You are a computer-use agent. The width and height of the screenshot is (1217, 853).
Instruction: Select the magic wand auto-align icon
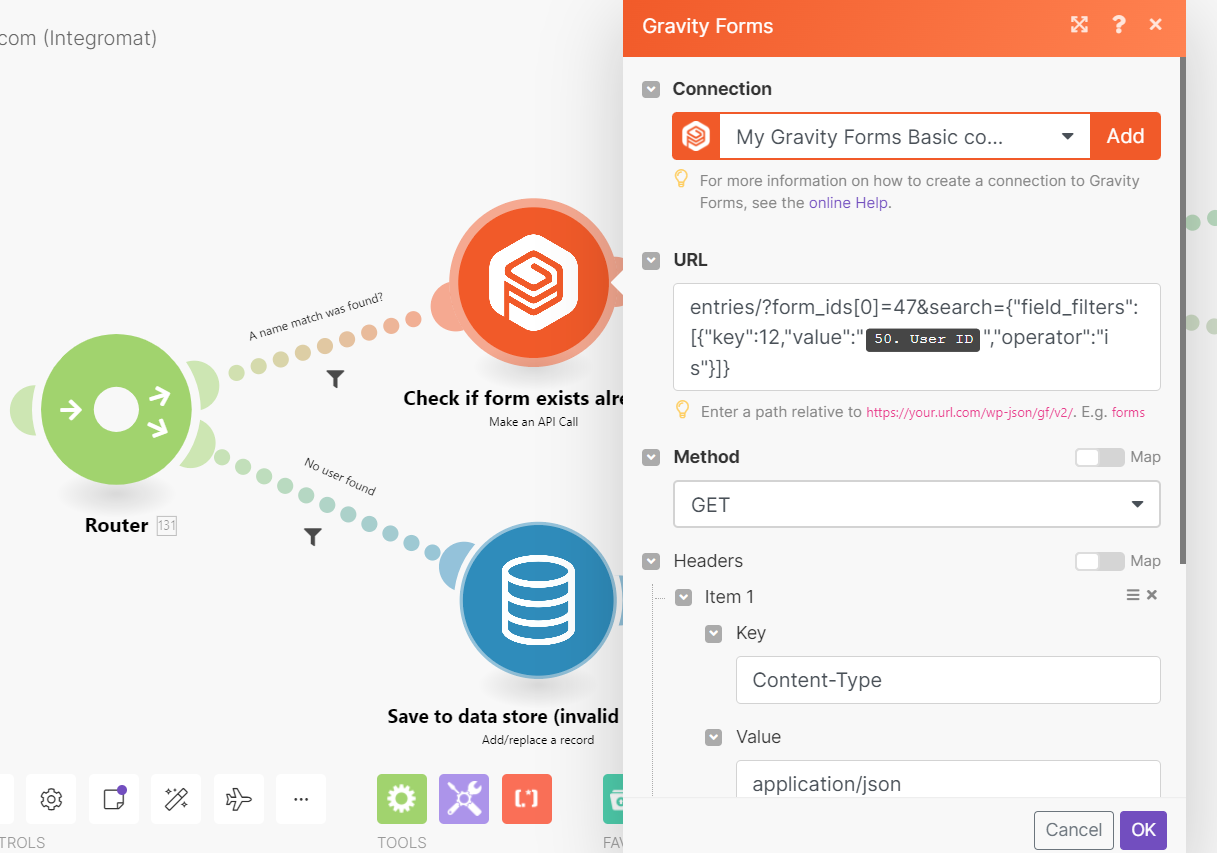click(x=175, y=799)
